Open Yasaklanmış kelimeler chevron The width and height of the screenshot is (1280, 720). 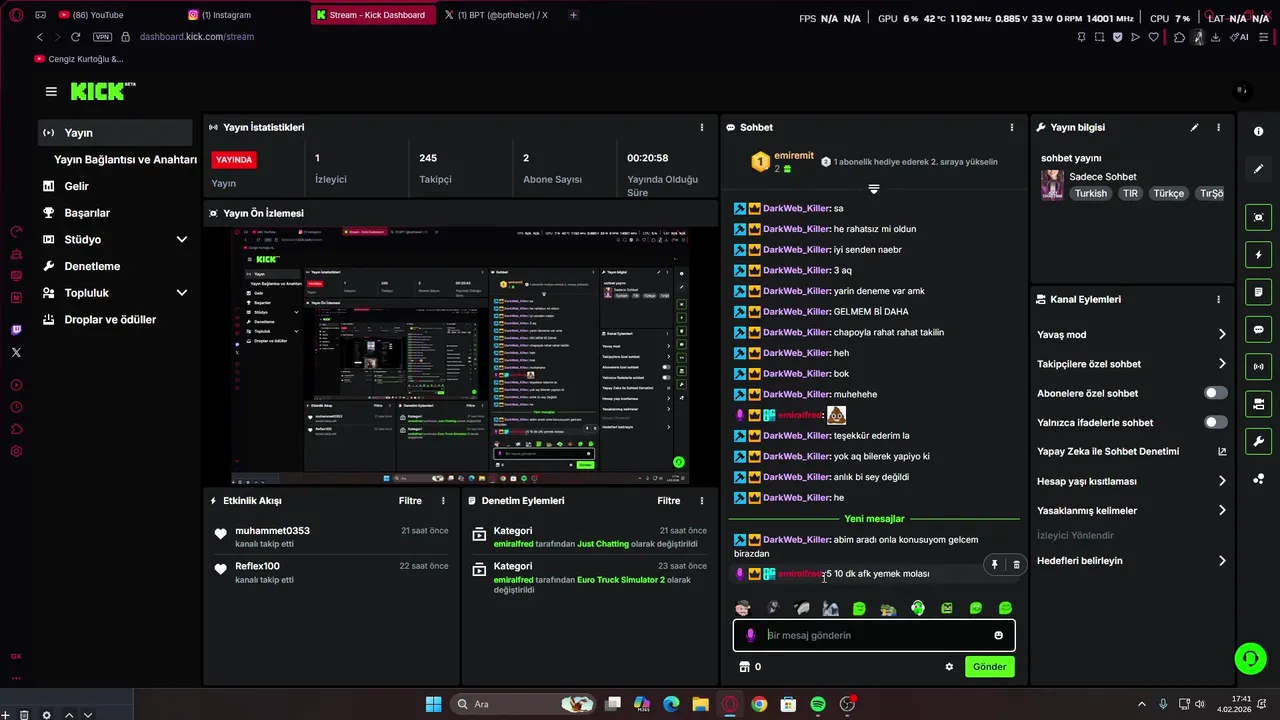pyautogui.click(x=1221, y=511)
